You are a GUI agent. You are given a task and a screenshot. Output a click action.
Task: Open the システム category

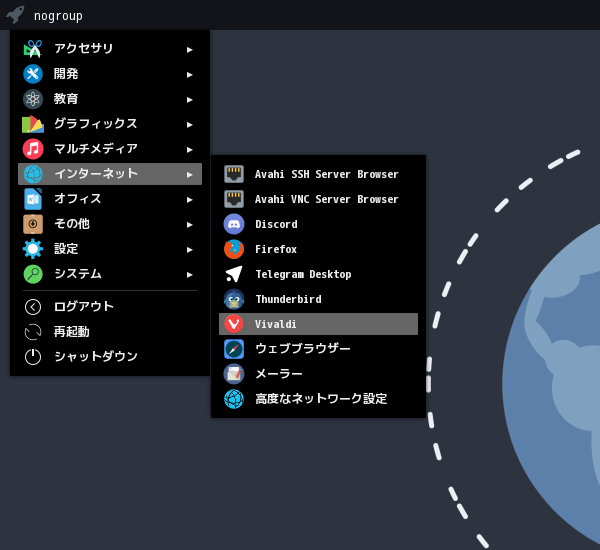(x=110, y=274)
